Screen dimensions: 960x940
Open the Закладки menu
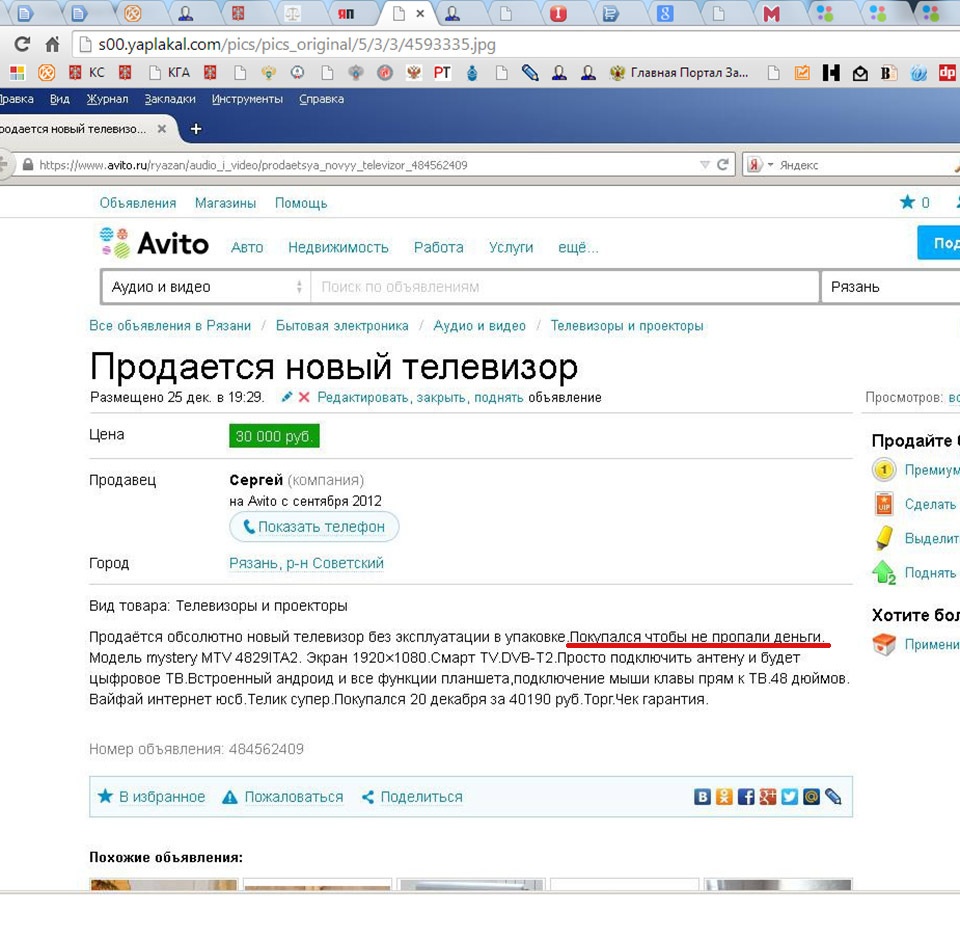[x=170, y=99]
